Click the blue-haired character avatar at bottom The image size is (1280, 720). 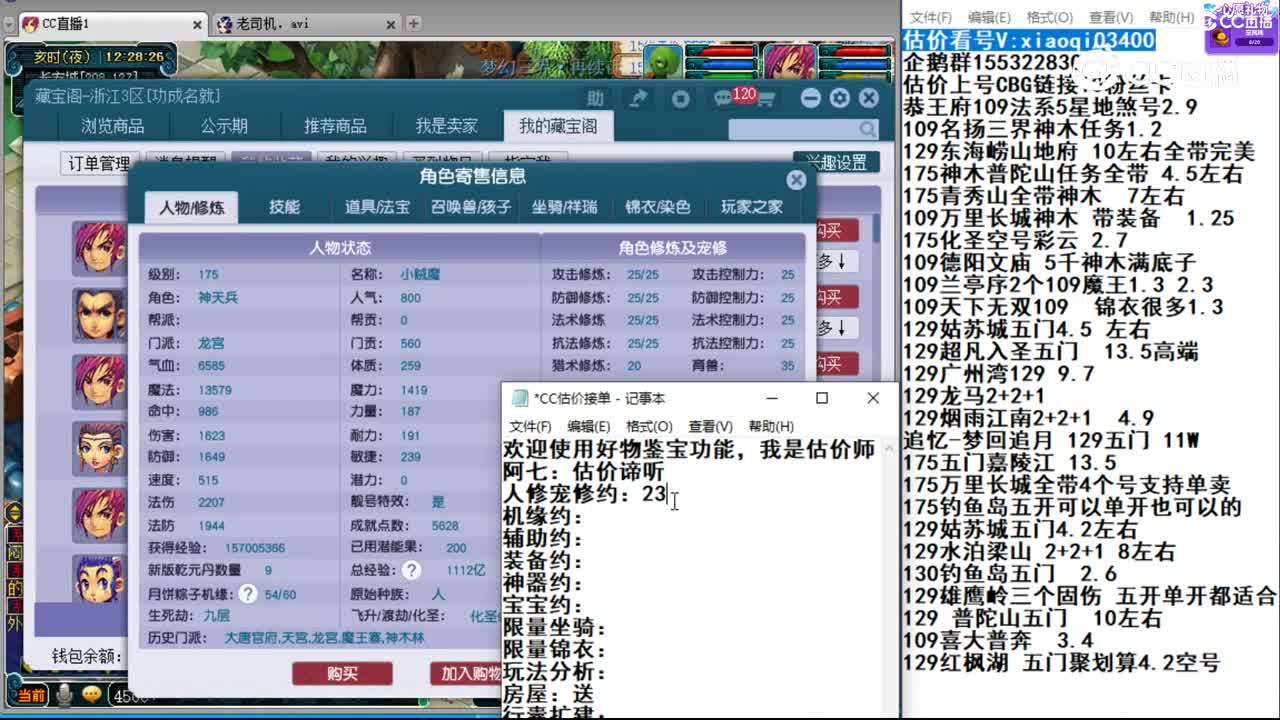[99, 577]
